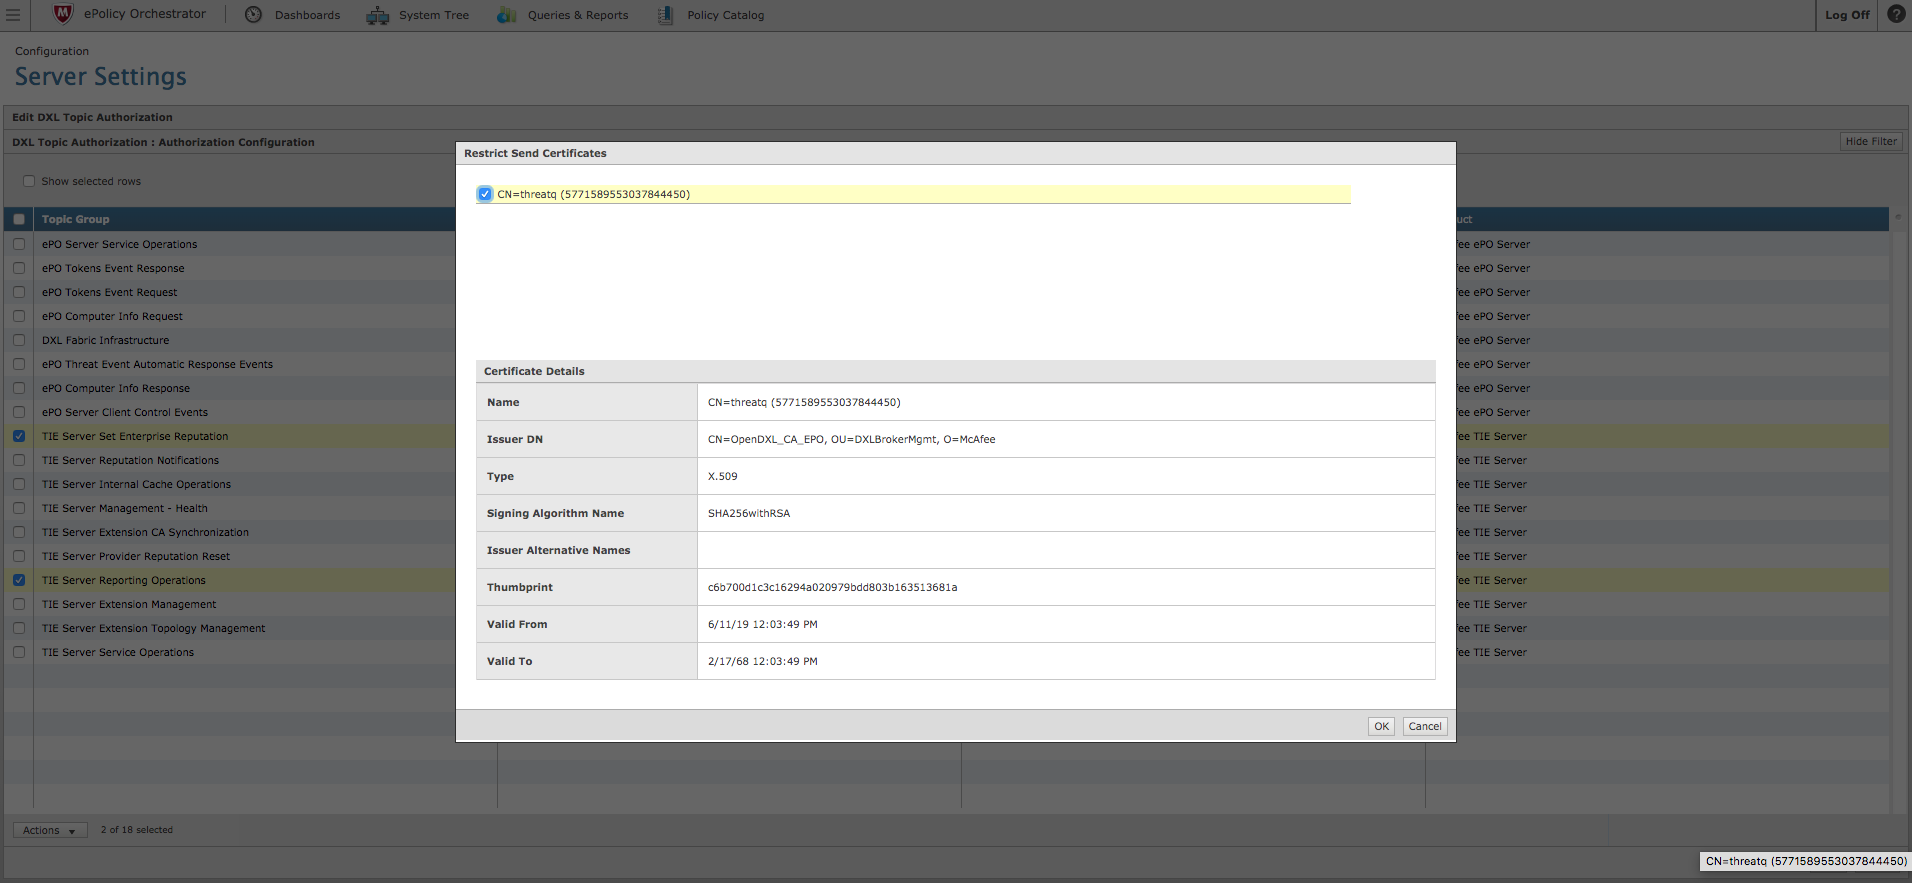Uncheck TIE Server Set Enterprise Reputation checkbox

tap(19, 436)
